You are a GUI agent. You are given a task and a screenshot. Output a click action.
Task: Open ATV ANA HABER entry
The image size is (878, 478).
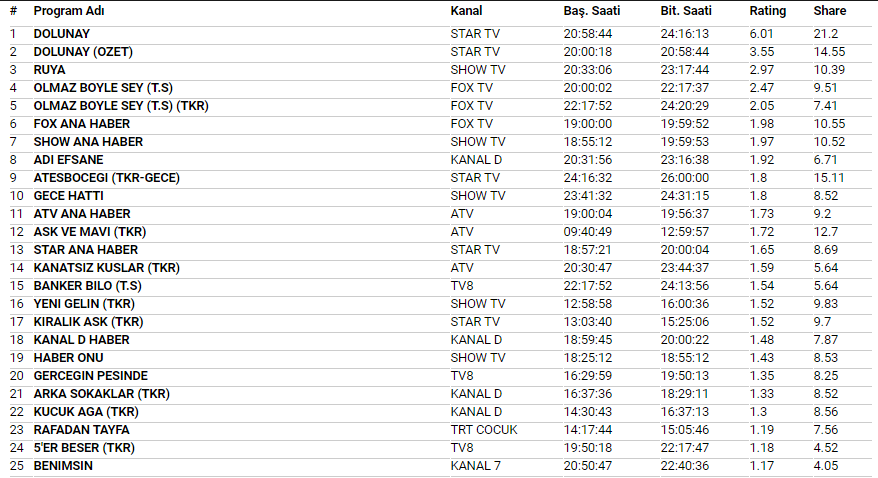pos(82,214)
